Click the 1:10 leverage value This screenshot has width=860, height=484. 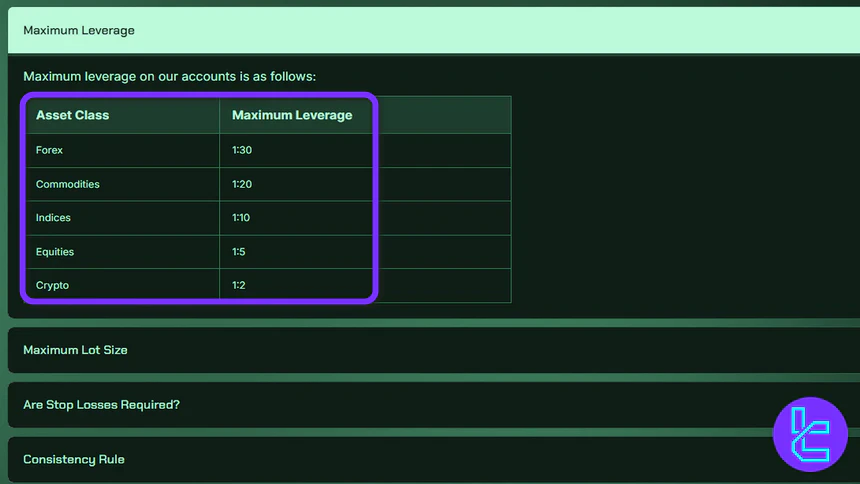coord(243,218)
